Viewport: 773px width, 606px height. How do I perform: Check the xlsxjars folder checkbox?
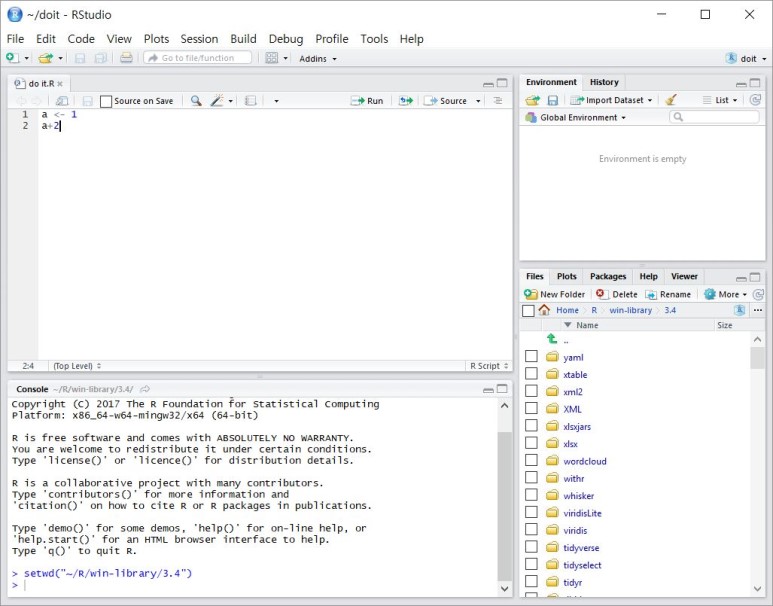click(531, 426)
